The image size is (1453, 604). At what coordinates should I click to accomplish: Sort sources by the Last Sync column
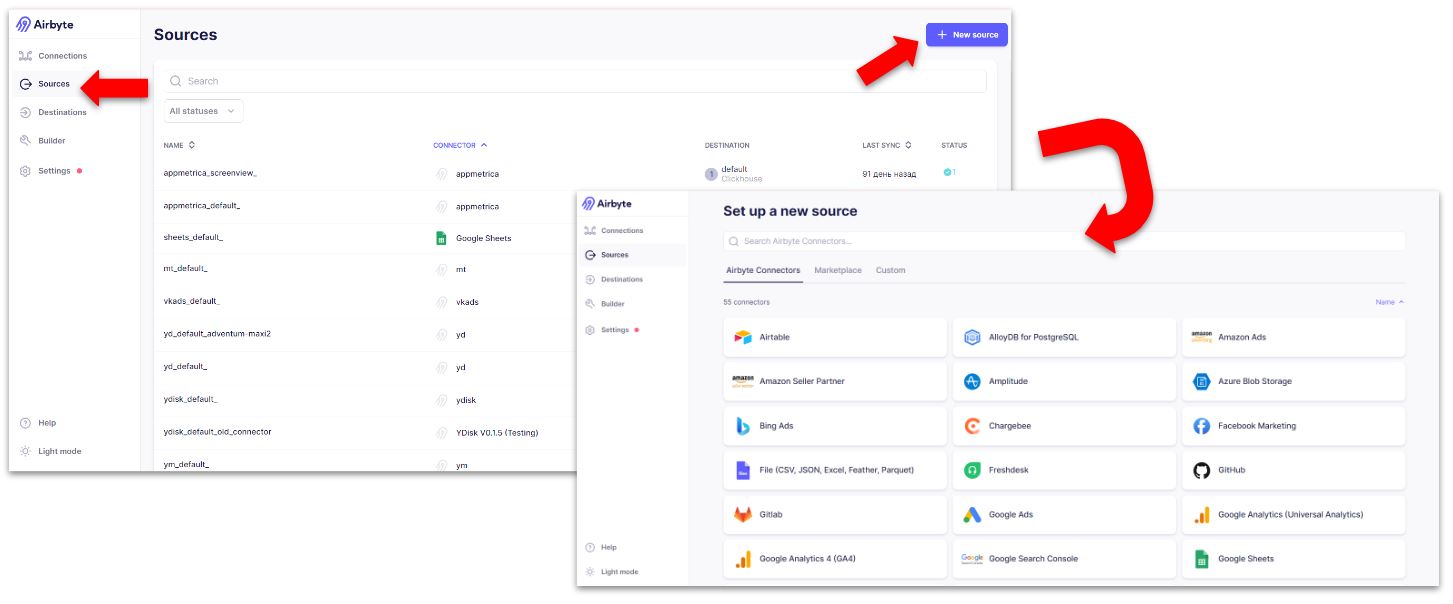(885, 145)
